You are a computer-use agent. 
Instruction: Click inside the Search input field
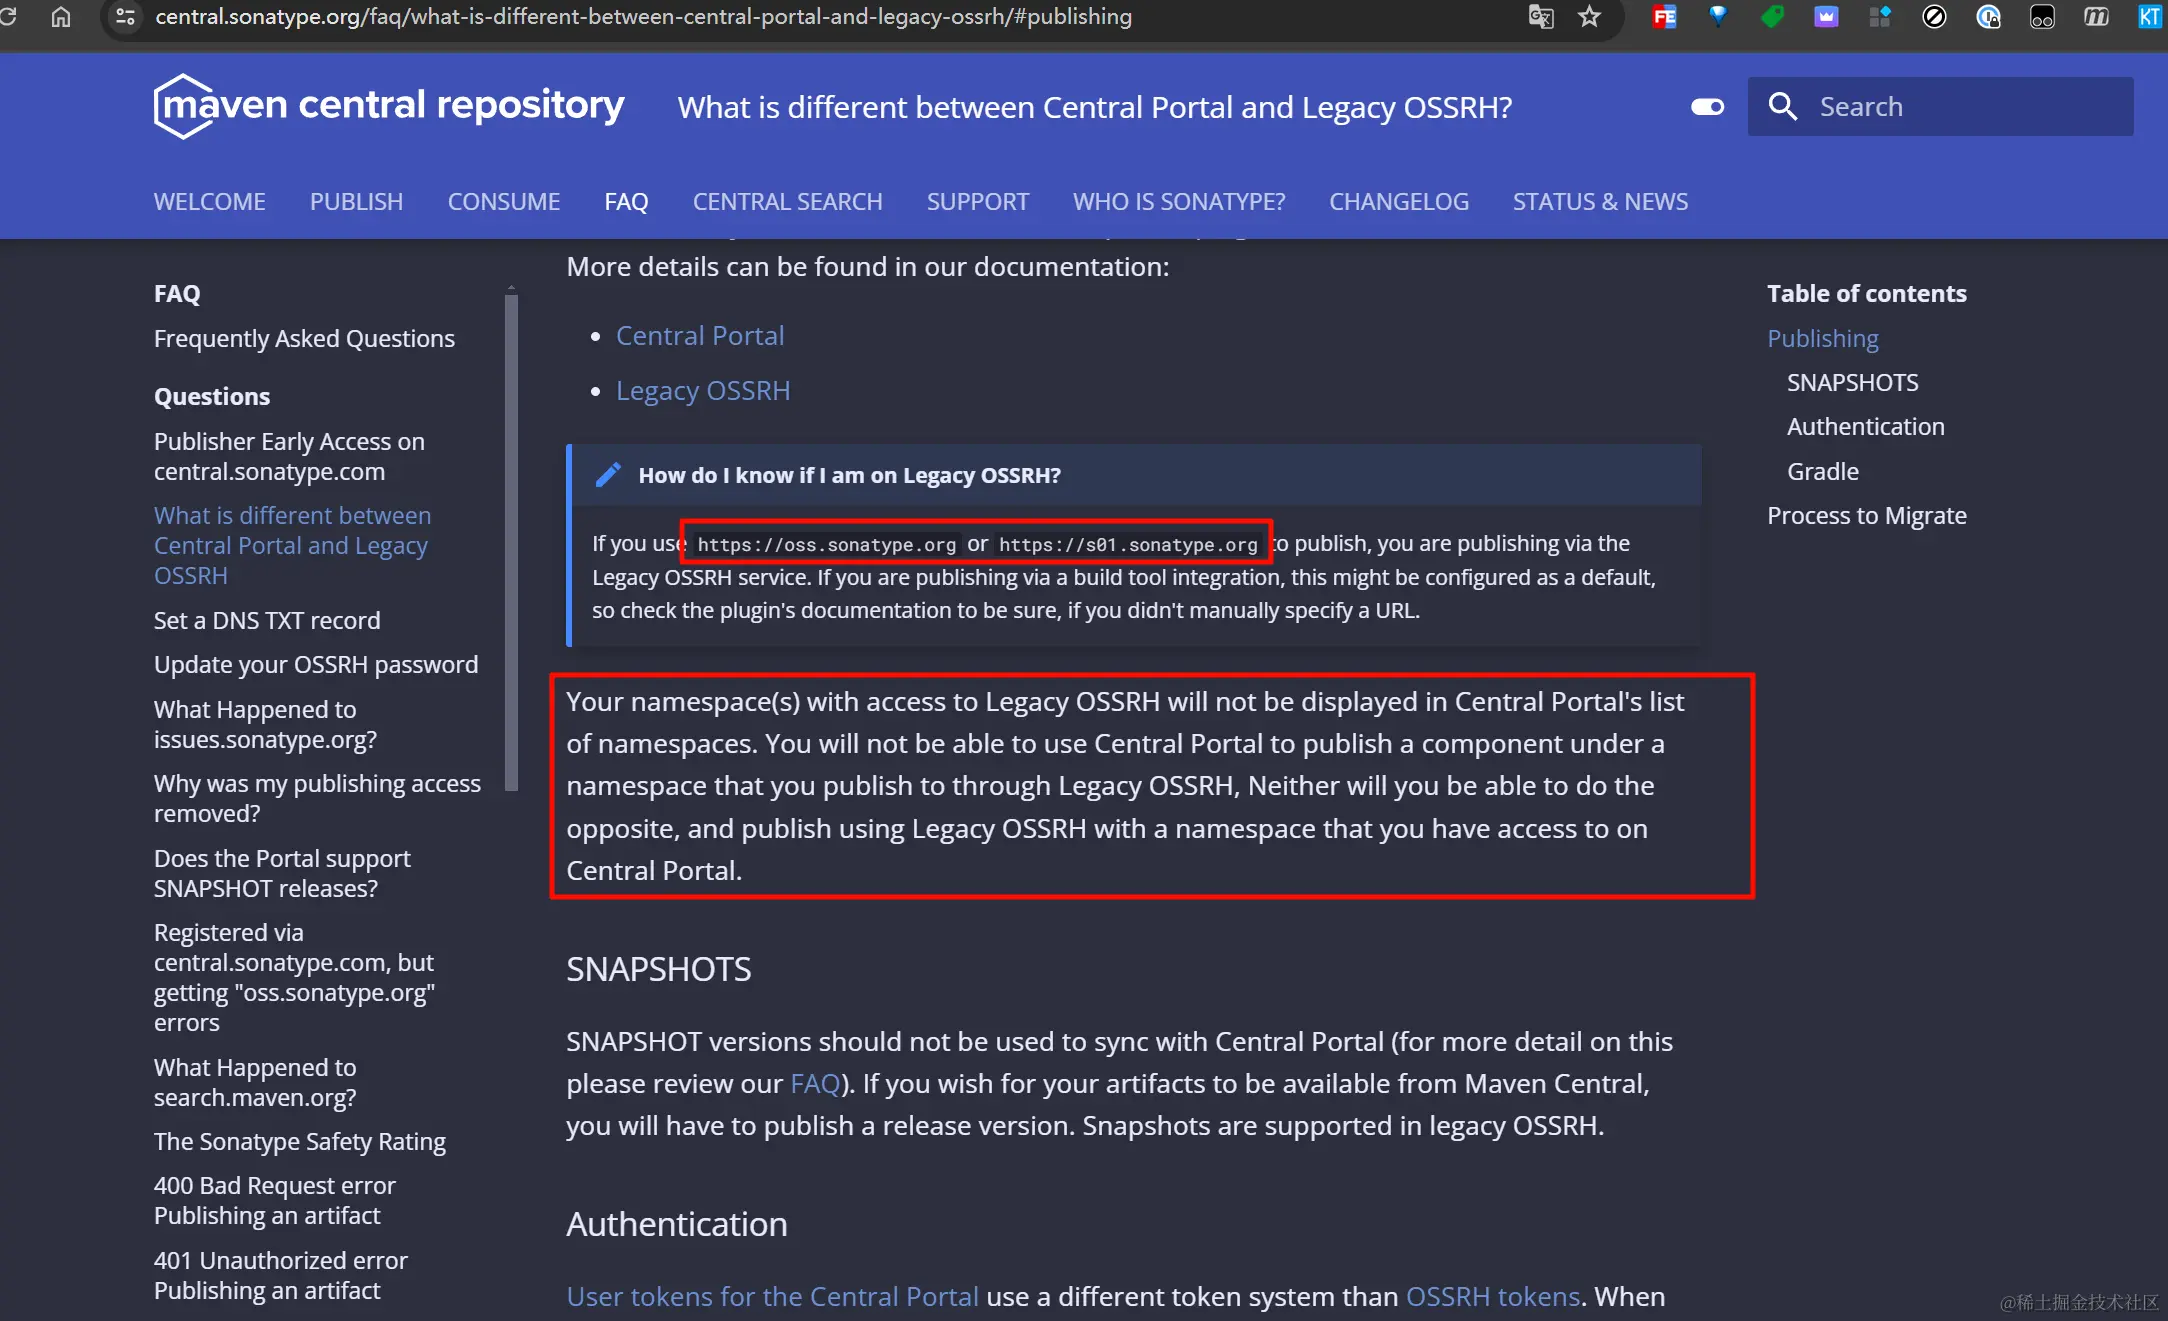(1960, 106)
